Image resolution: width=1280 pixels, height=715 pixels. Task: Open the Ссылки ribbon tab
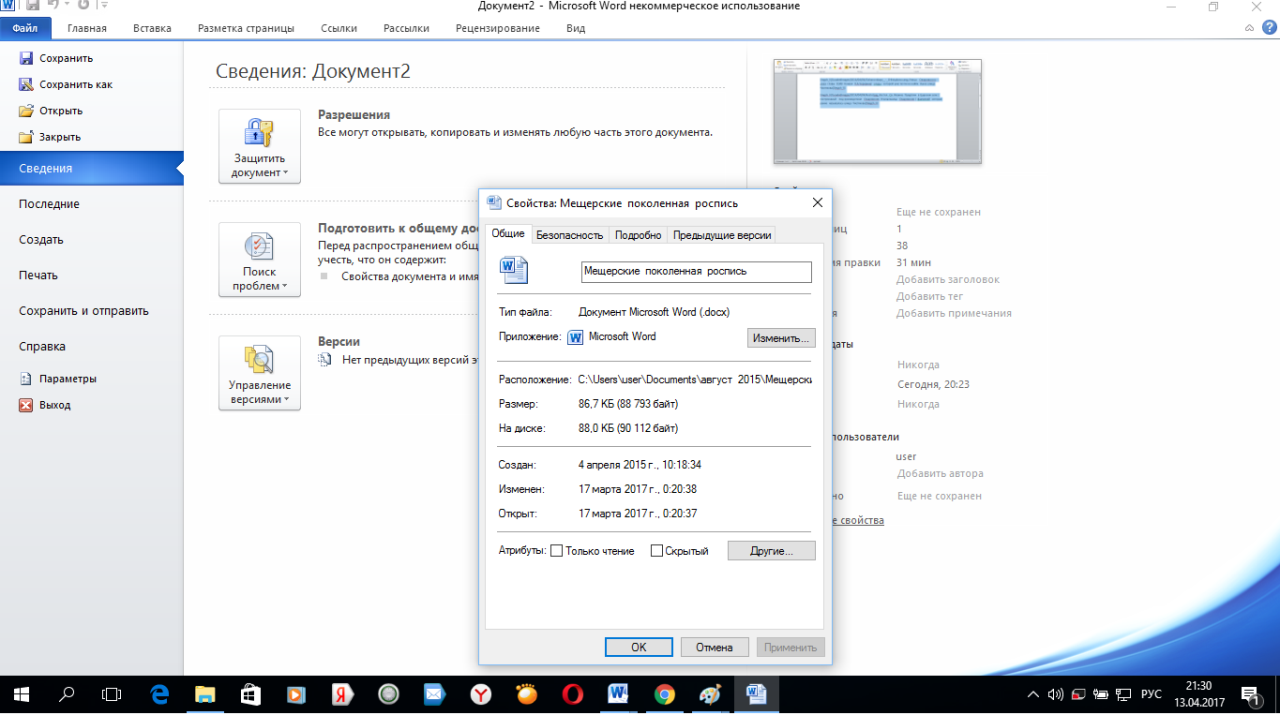[339, 28]
